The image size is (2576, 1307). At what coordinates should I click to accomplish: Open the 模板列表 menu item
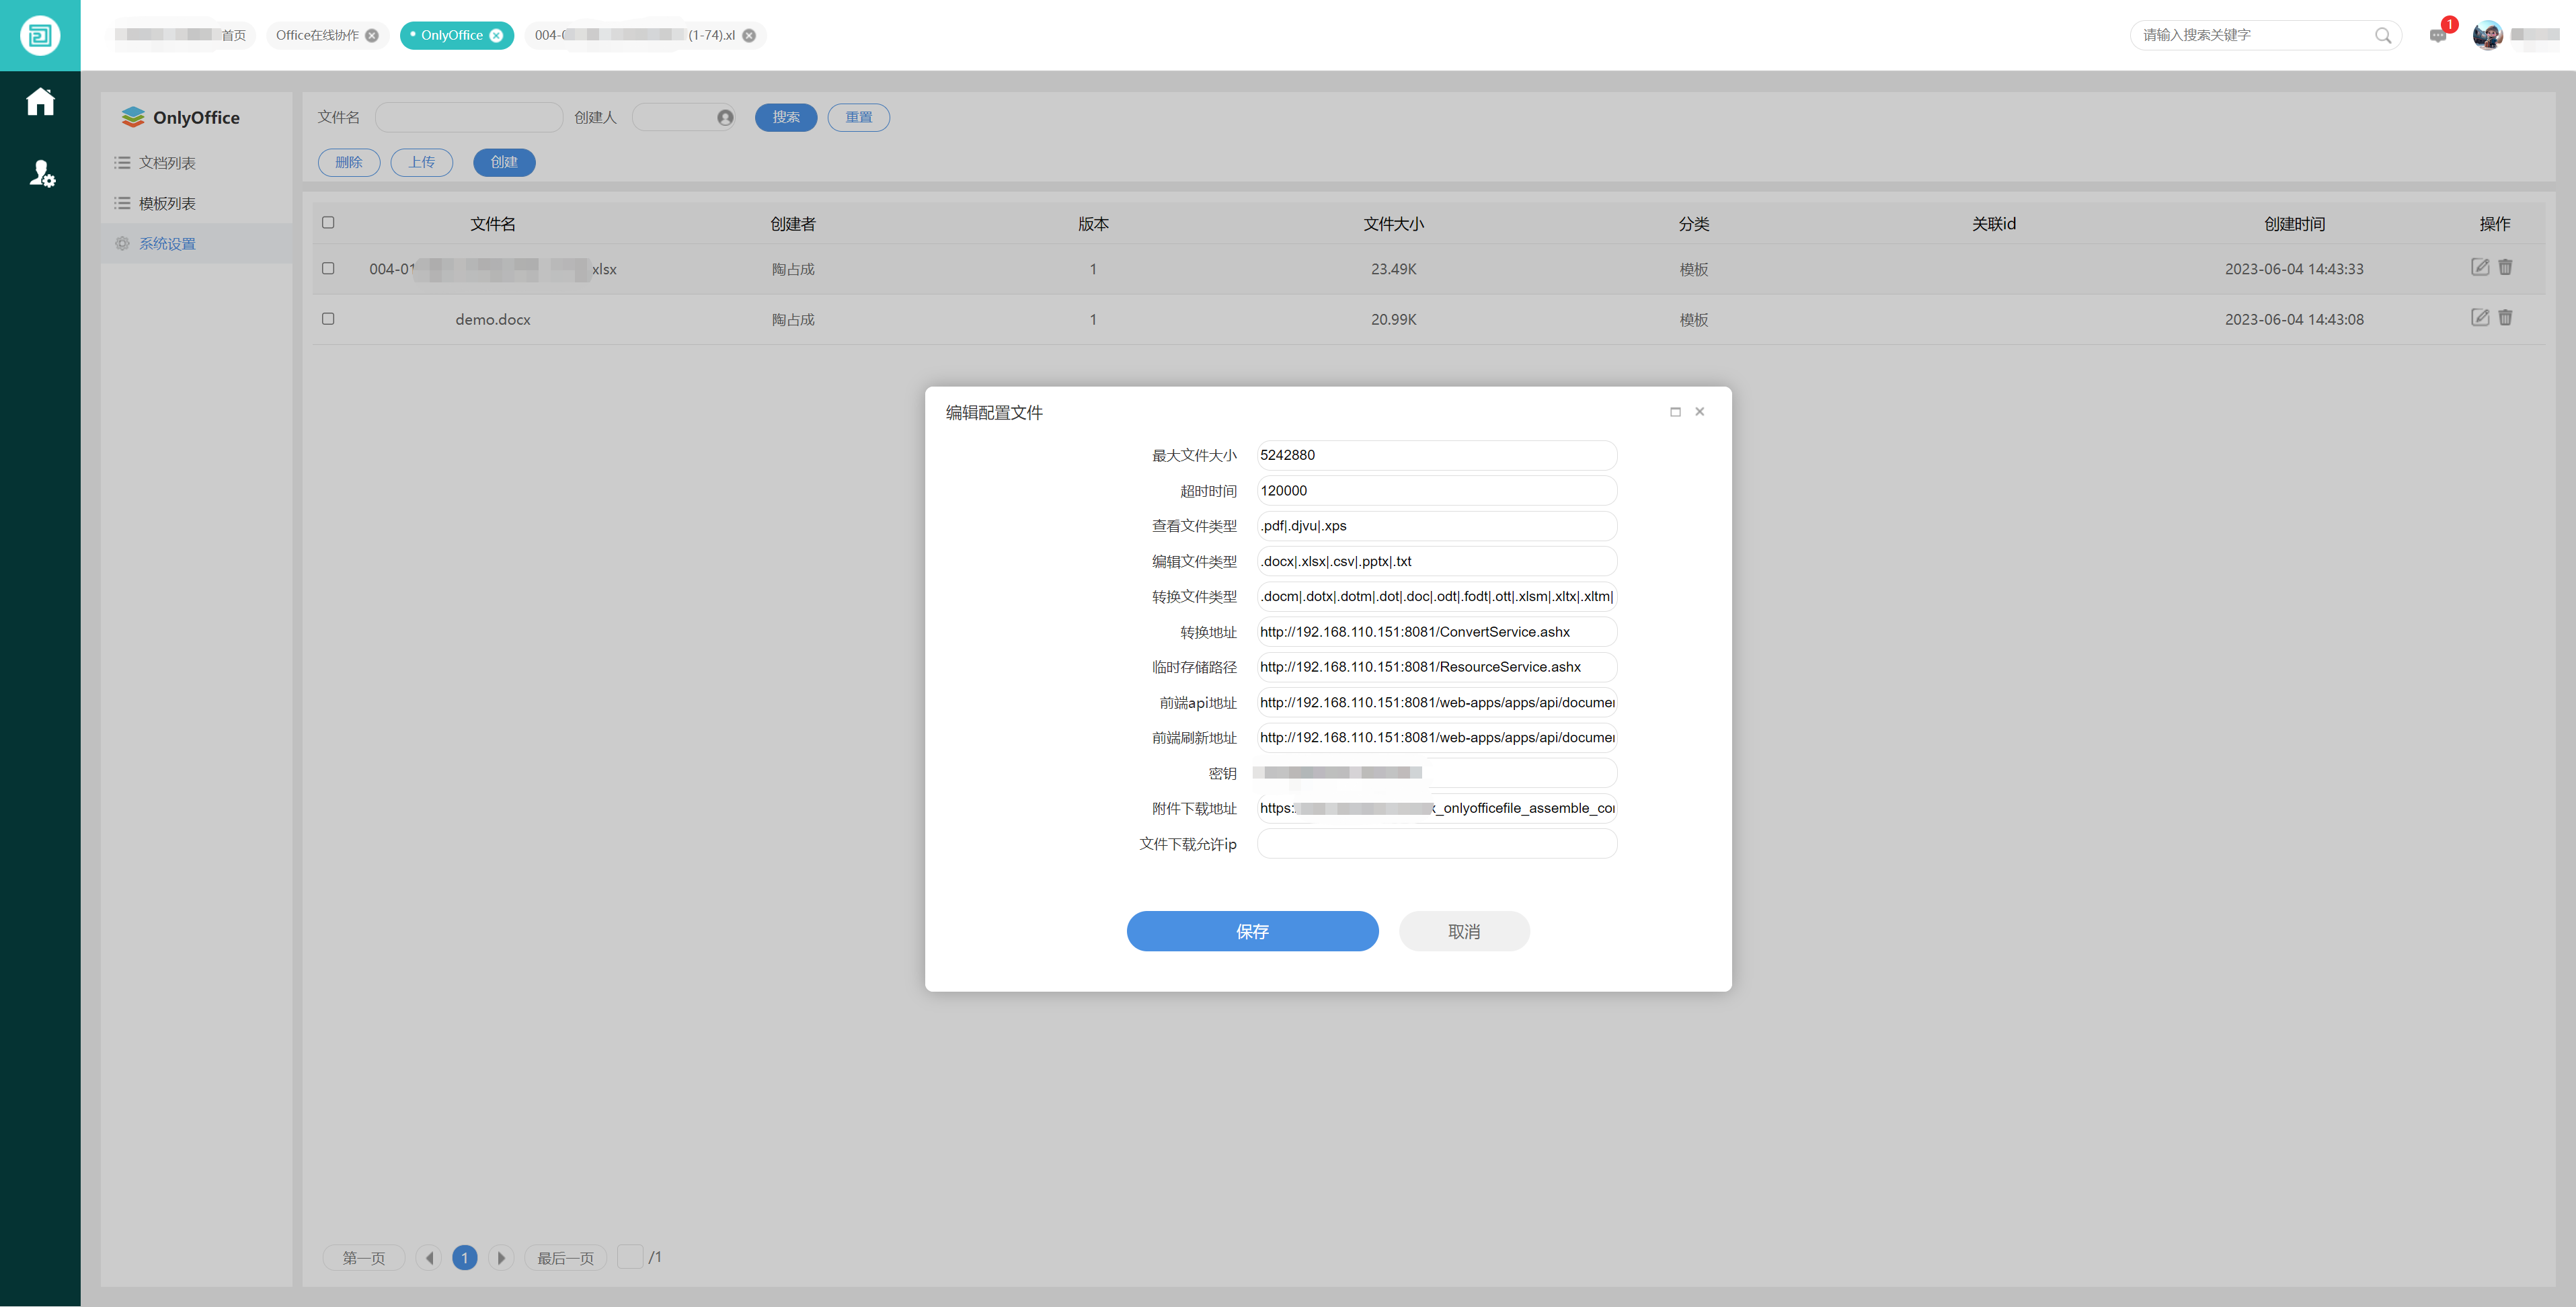pyautogui.click(x=167, y=204)
